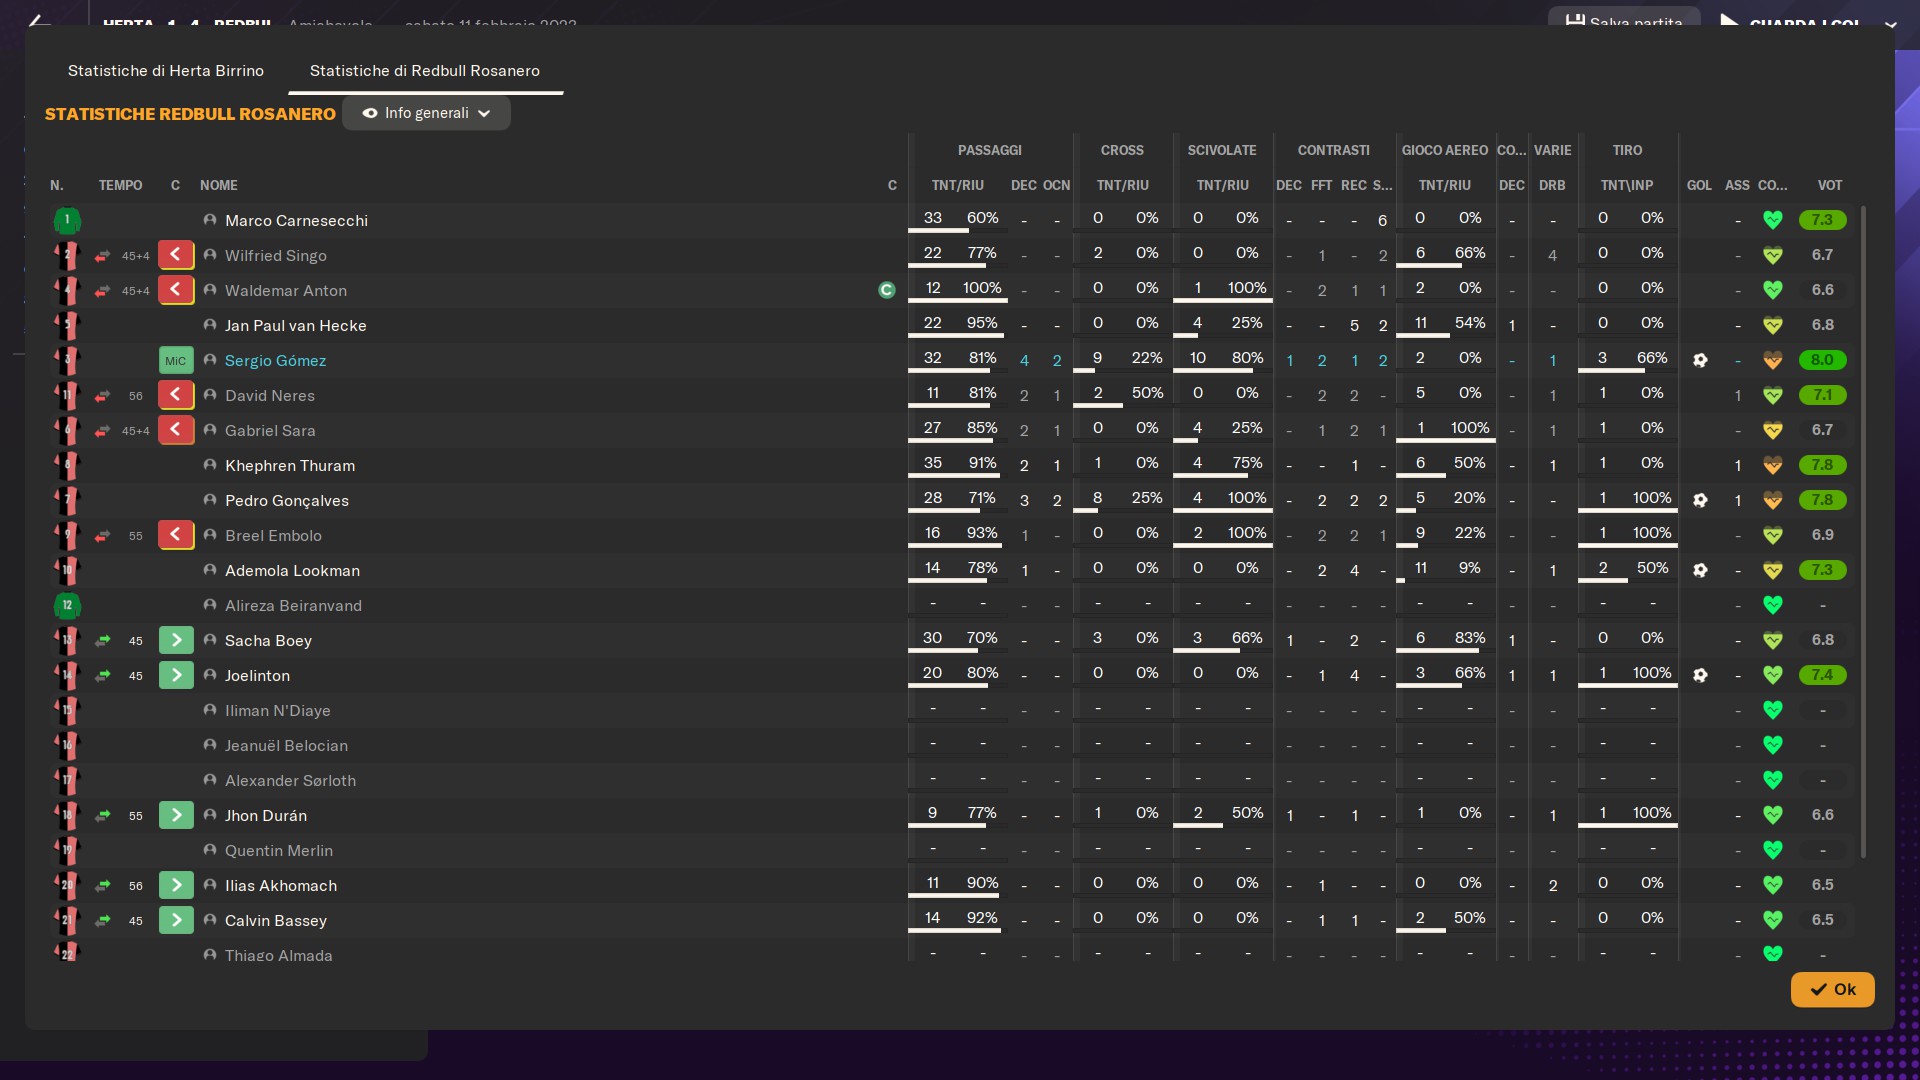This screenshot has height=1080, width=1920.
Task: Open Jan Paul van Hecke profile
Action: tap(295, 325)
